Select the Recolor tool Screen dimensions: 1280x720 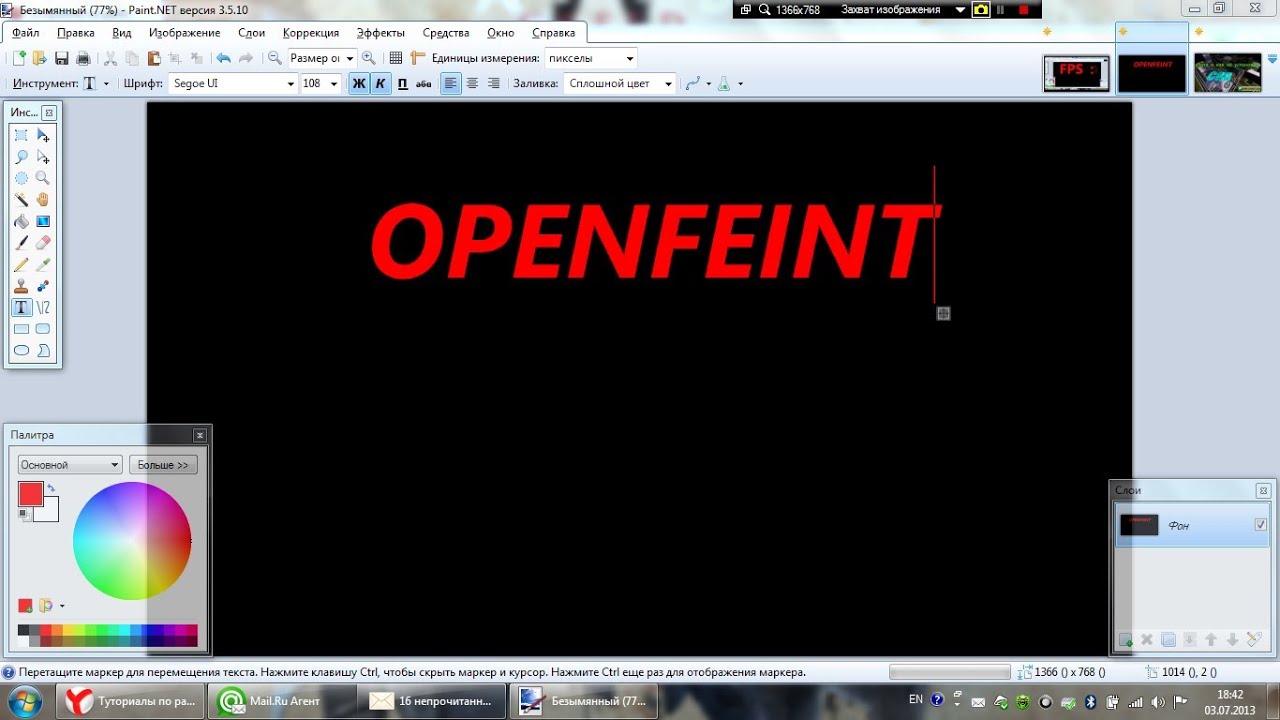click(43, 286)
